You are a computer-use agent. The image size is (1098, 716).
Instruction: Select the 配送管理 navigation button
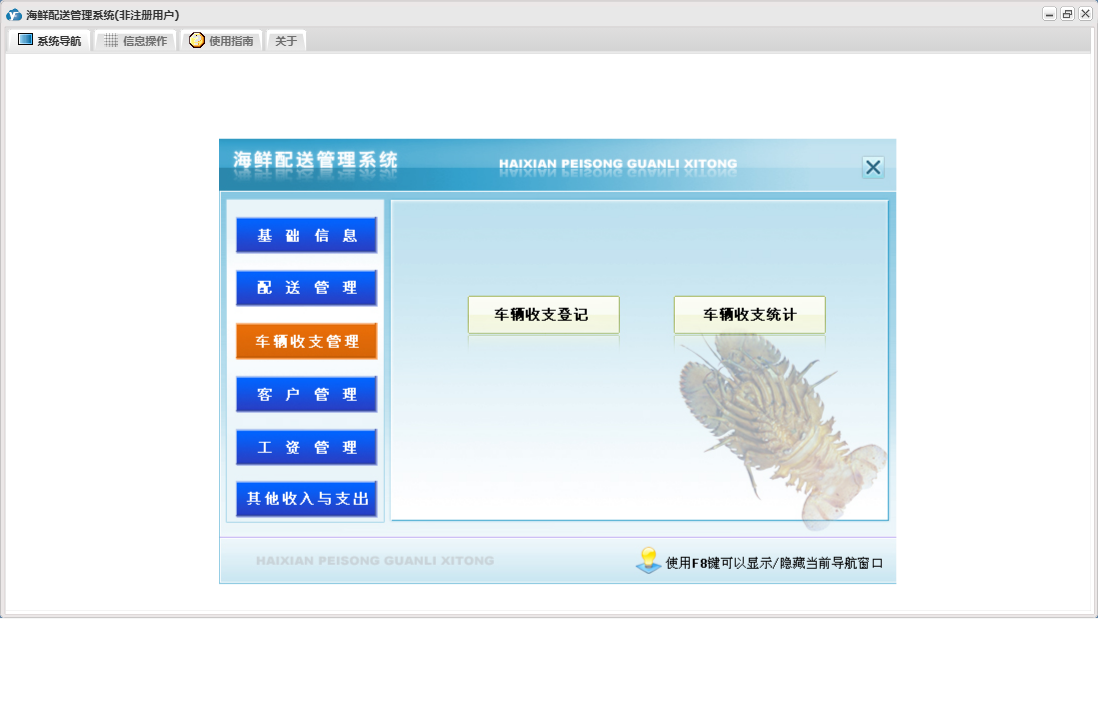tap(307, 288)
